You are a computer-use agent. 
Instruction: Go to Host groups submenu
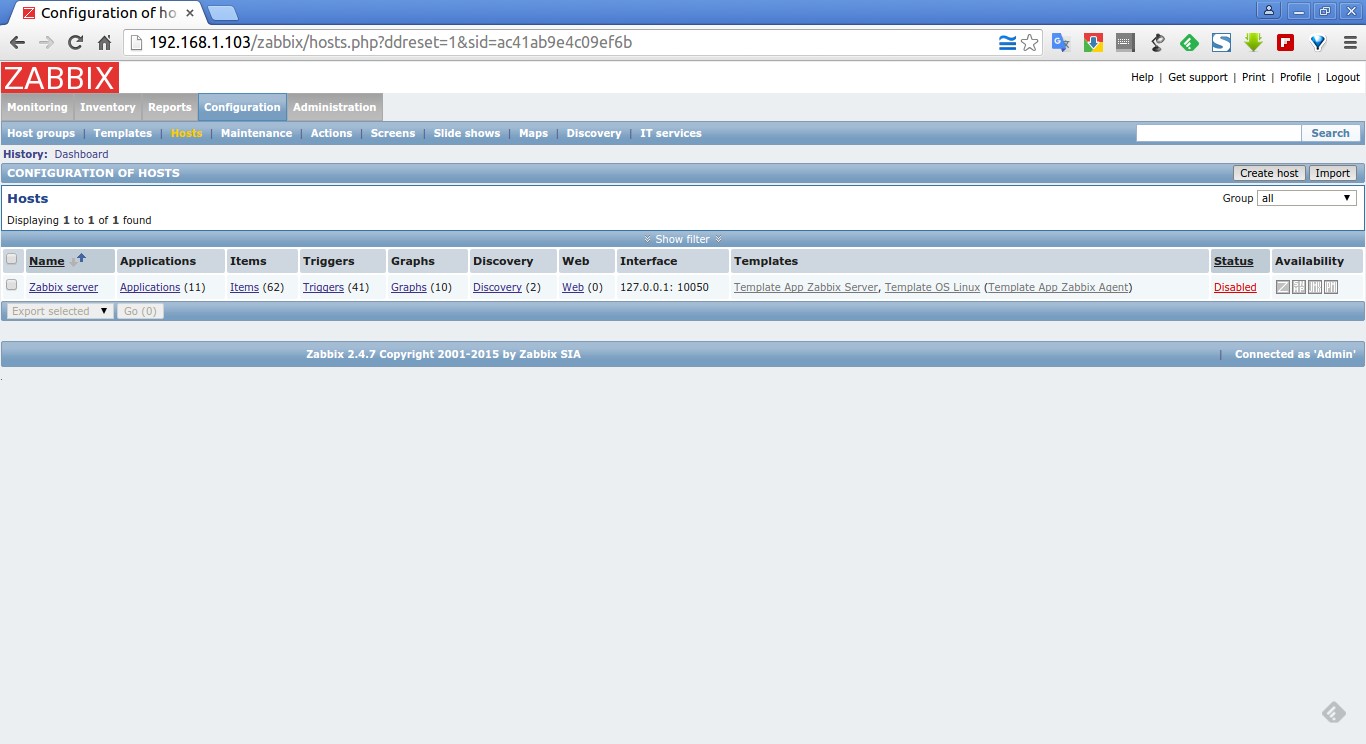pyautogui.click(x=41, y=133)
